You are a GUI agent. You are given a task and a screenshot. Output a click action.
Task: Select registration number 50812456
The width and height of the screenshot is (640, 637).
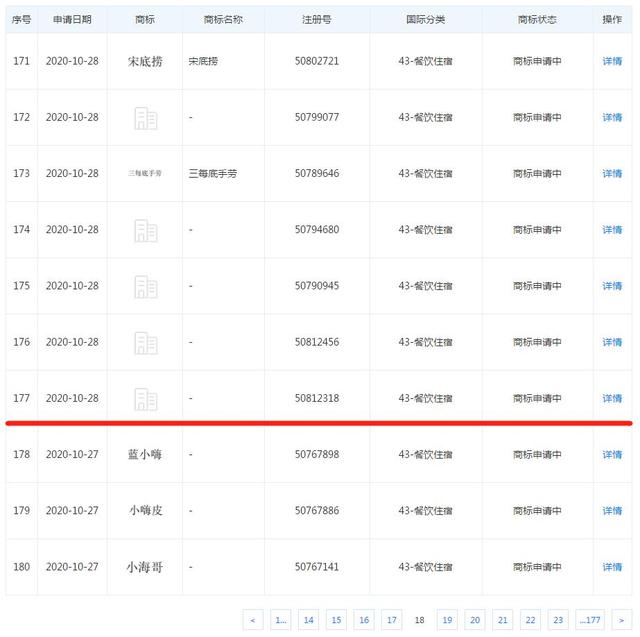coord(317,342)
